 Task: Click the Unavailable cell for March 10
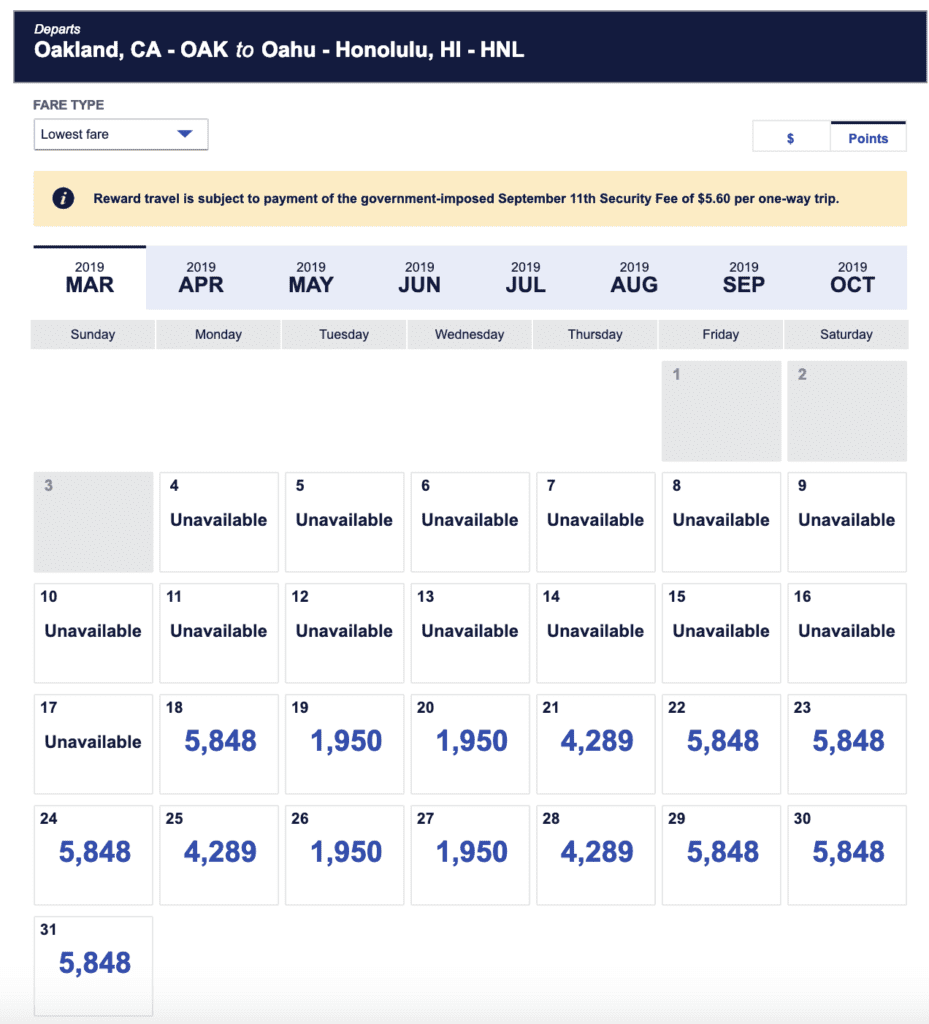pos(93,632)
